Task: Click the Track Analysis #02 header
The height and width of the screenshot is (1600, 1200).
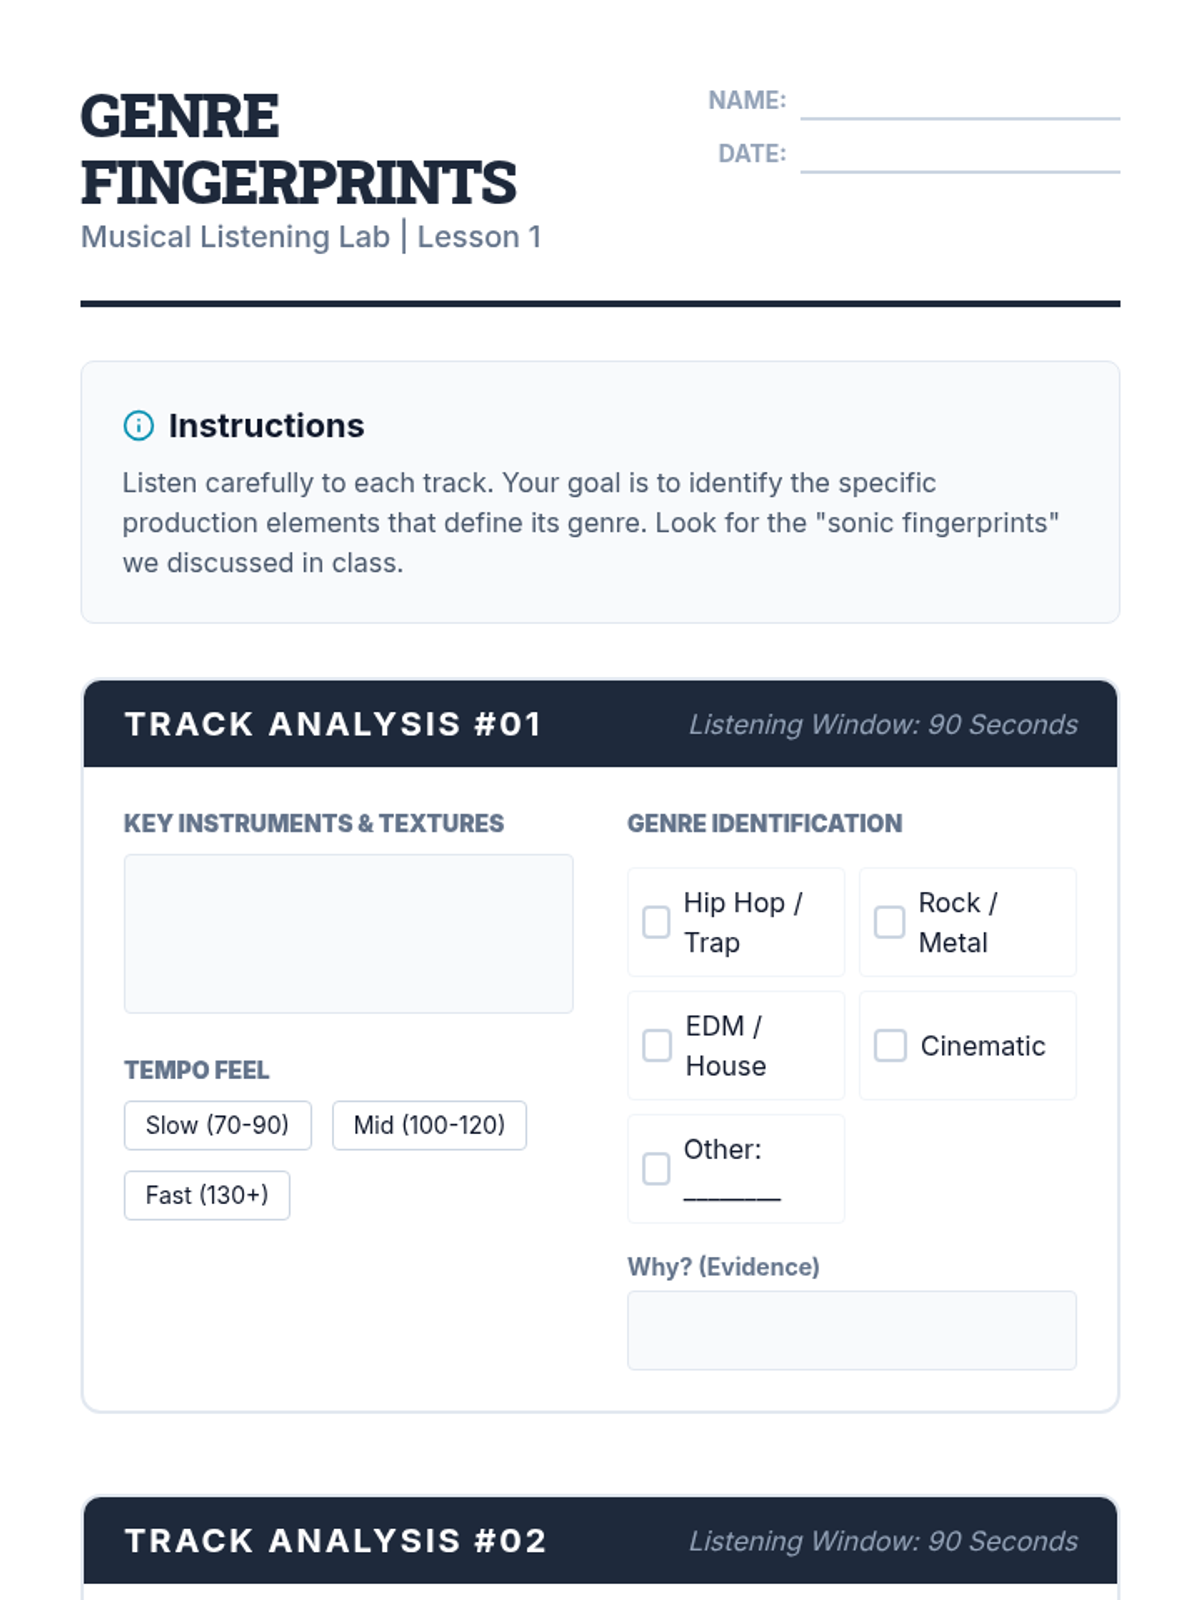Action: [x=335, y=1541]
